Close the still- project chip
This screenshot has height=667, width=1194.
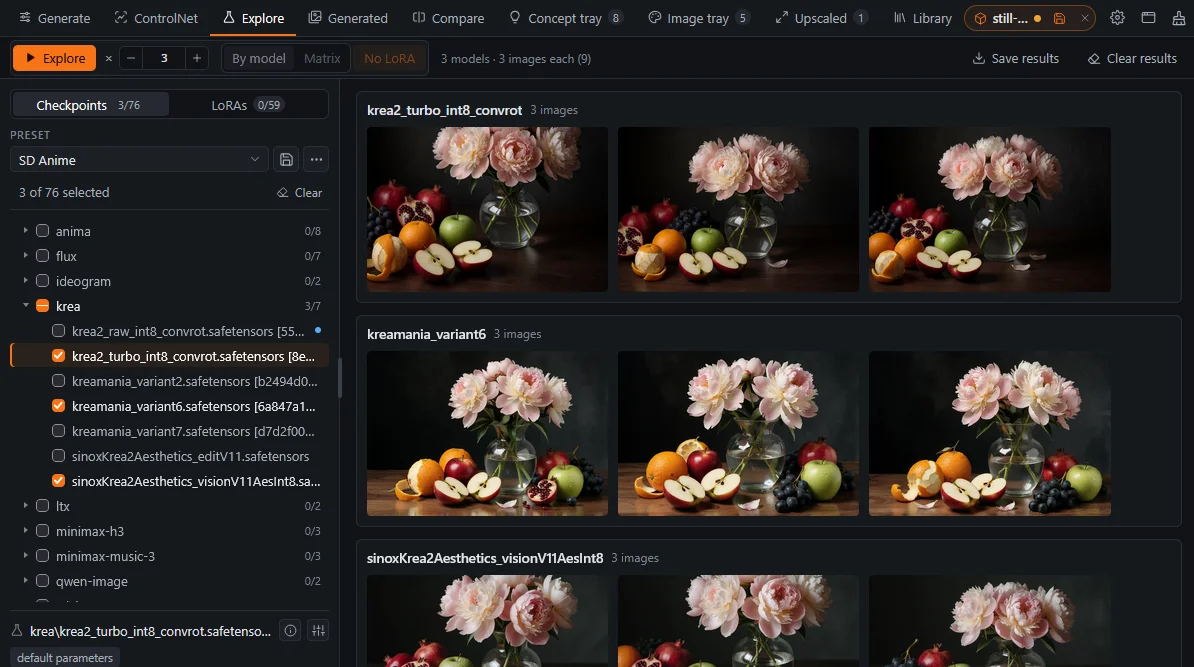pyautogui.click(x=1084, y=18)
